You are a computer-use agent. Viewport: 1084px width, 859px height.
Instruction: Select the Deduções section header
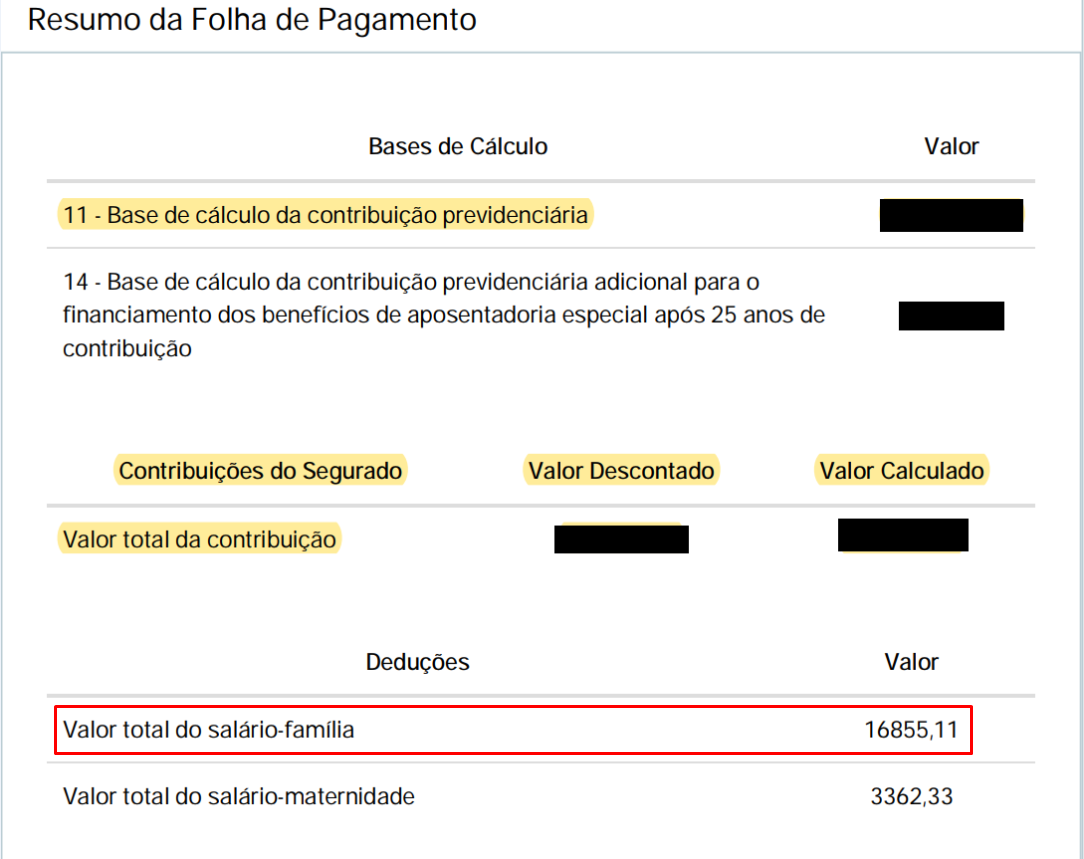(418, 662)
